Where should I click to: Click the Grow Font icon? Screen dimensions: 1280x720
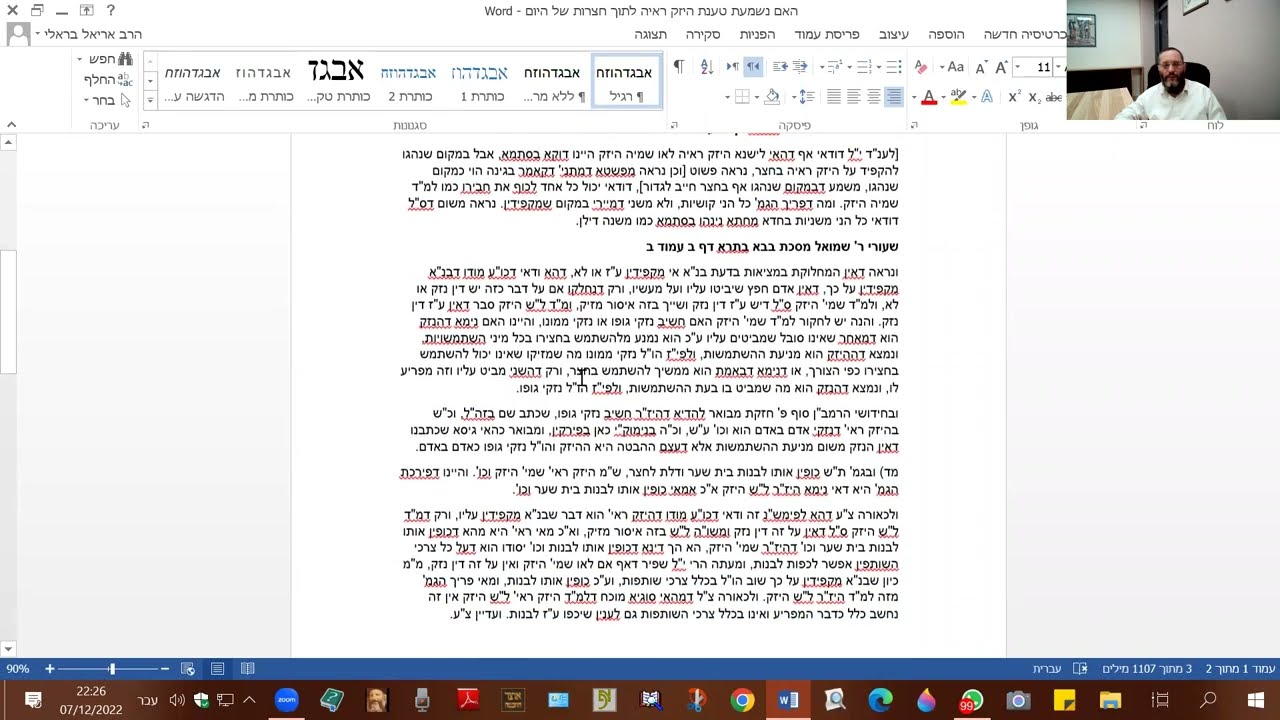[x=1000, y=67]
